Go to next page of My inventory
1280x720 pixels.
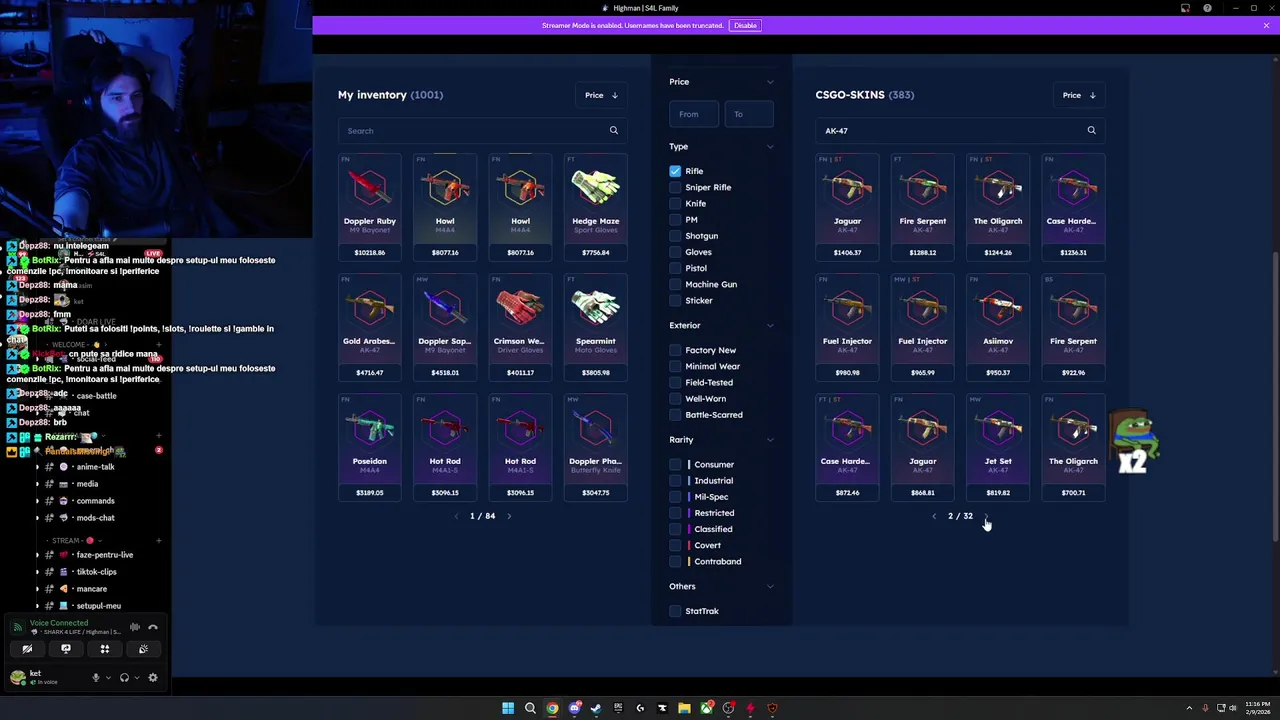pos(509,516)
